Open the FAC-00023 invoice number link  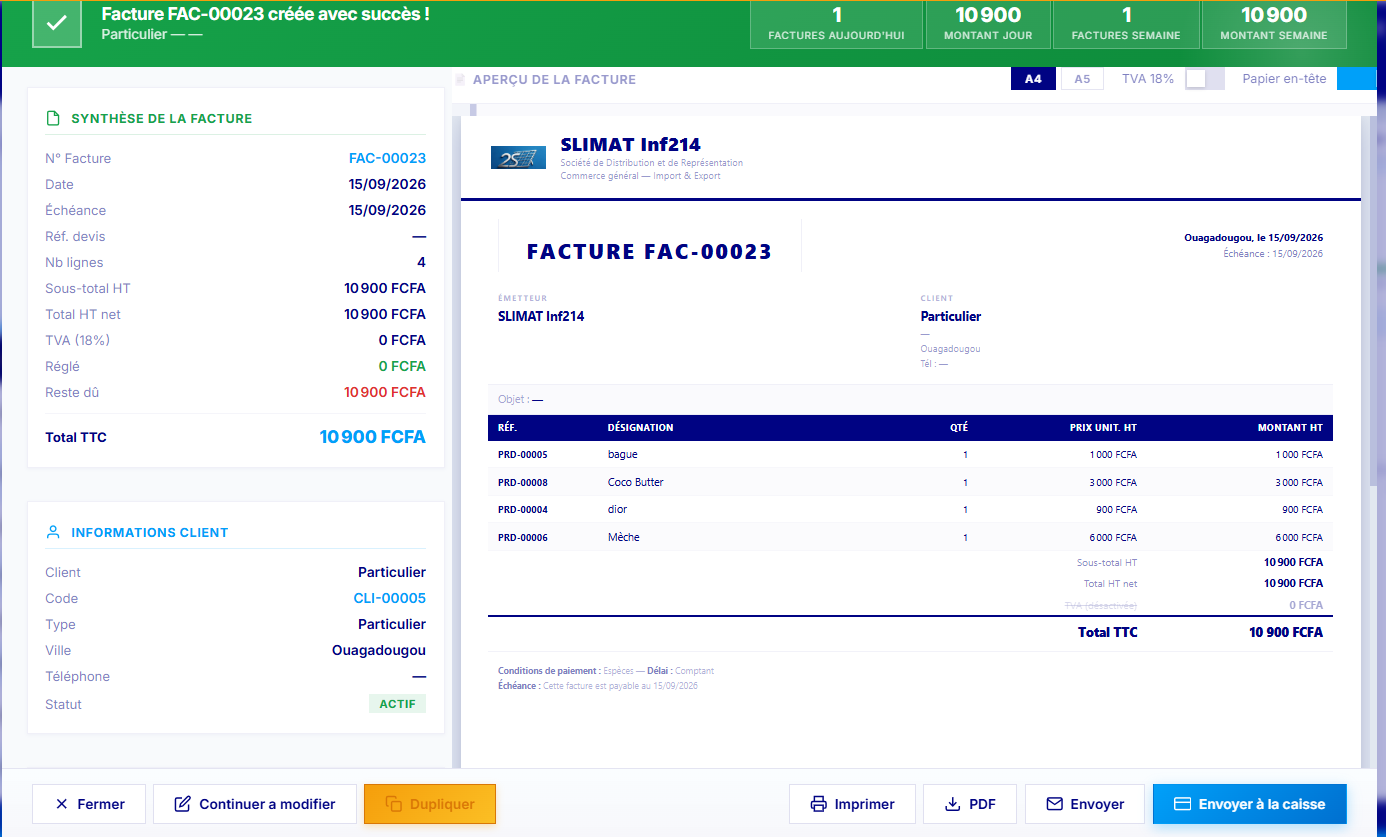pos(387,158)
